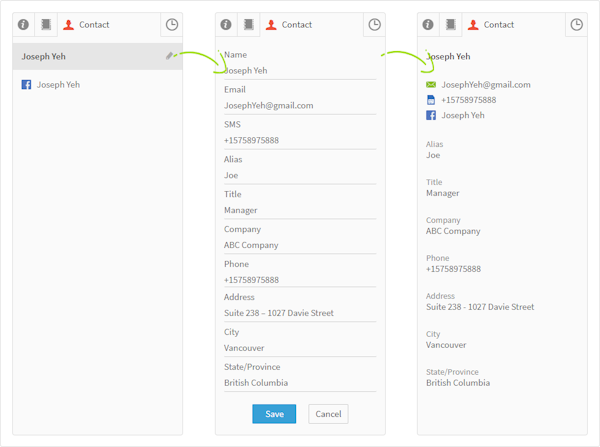The width and height of the screenshot is (600, 447).
Task: Open the history clock icon in the left panel
Action: 172,24
